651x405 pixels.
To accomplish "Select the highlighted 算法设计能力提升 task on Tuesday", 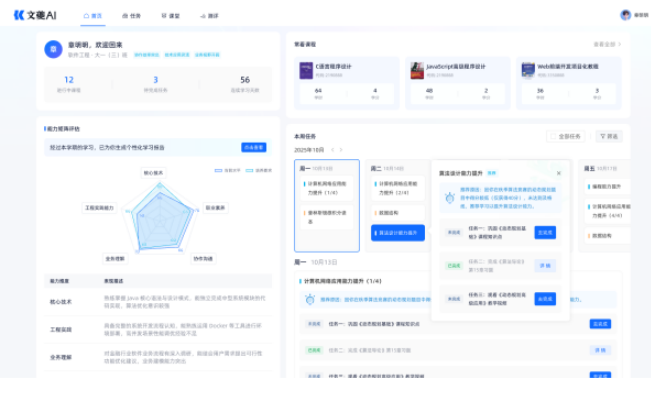I will pos(397,232).
